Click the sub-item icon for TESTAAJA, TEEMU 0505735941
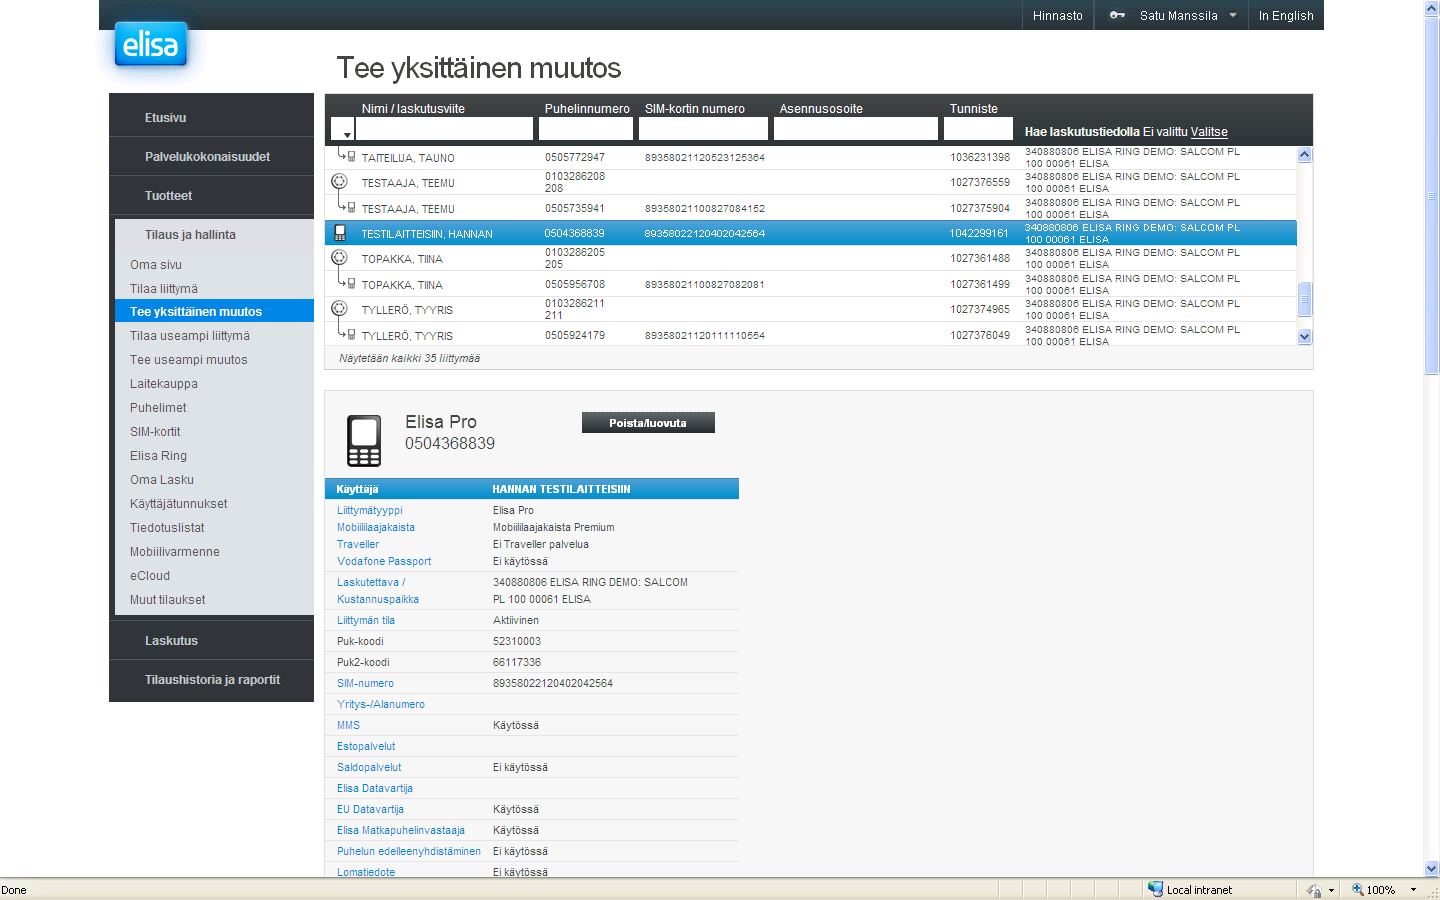This screenshot has height=900, width=1440. coord(346,207)
